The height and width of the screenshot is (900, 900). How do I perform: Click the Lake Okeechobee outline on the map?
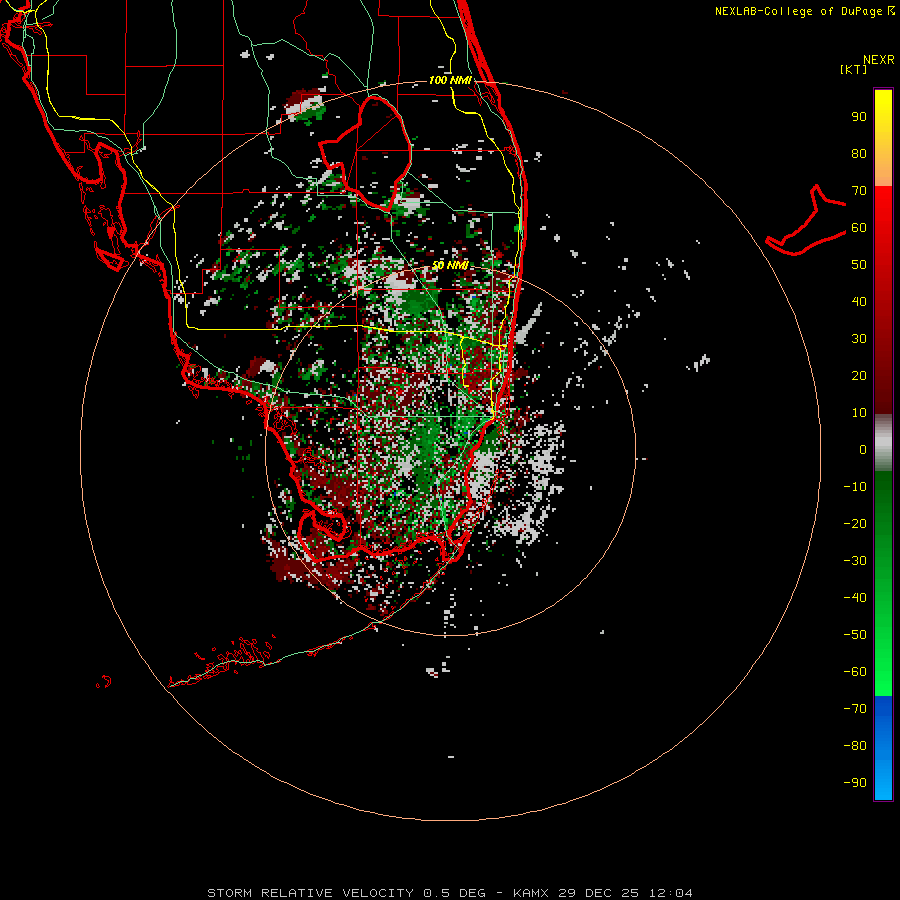(366, 153)
